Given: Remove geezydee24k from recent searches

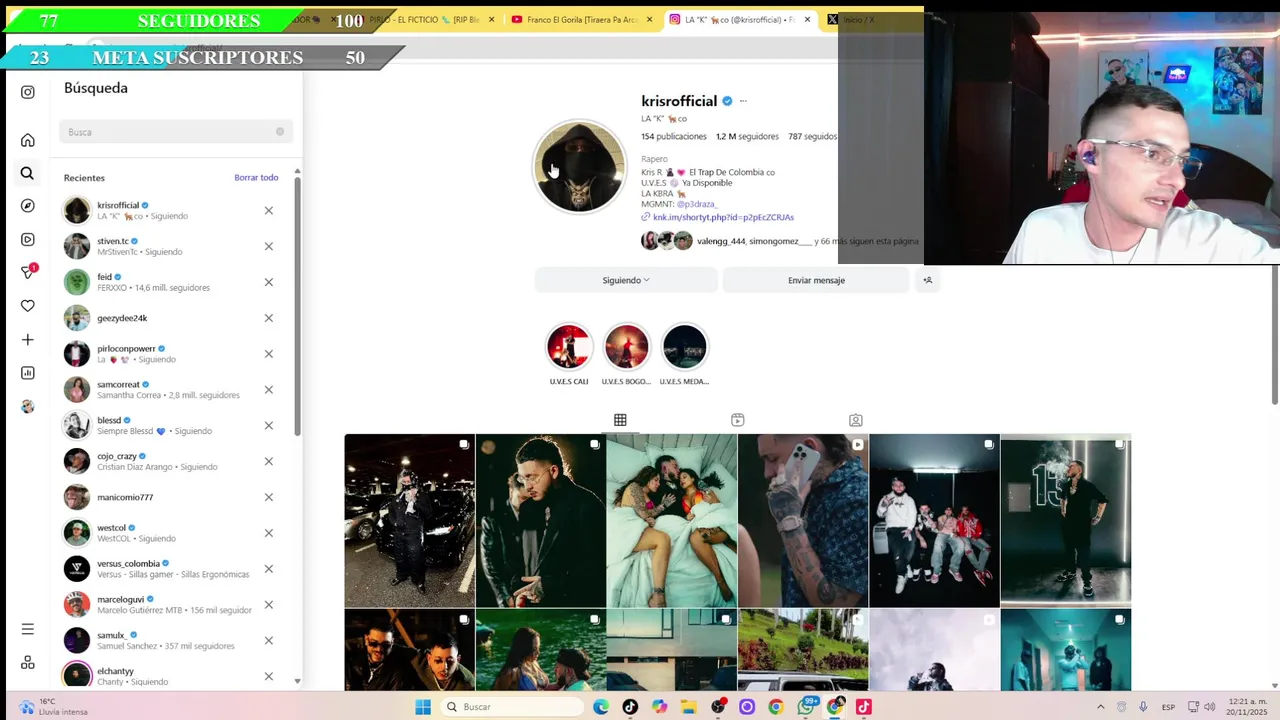Looking at the screenshot, I should pyautogui.click(x=268, y=318).
